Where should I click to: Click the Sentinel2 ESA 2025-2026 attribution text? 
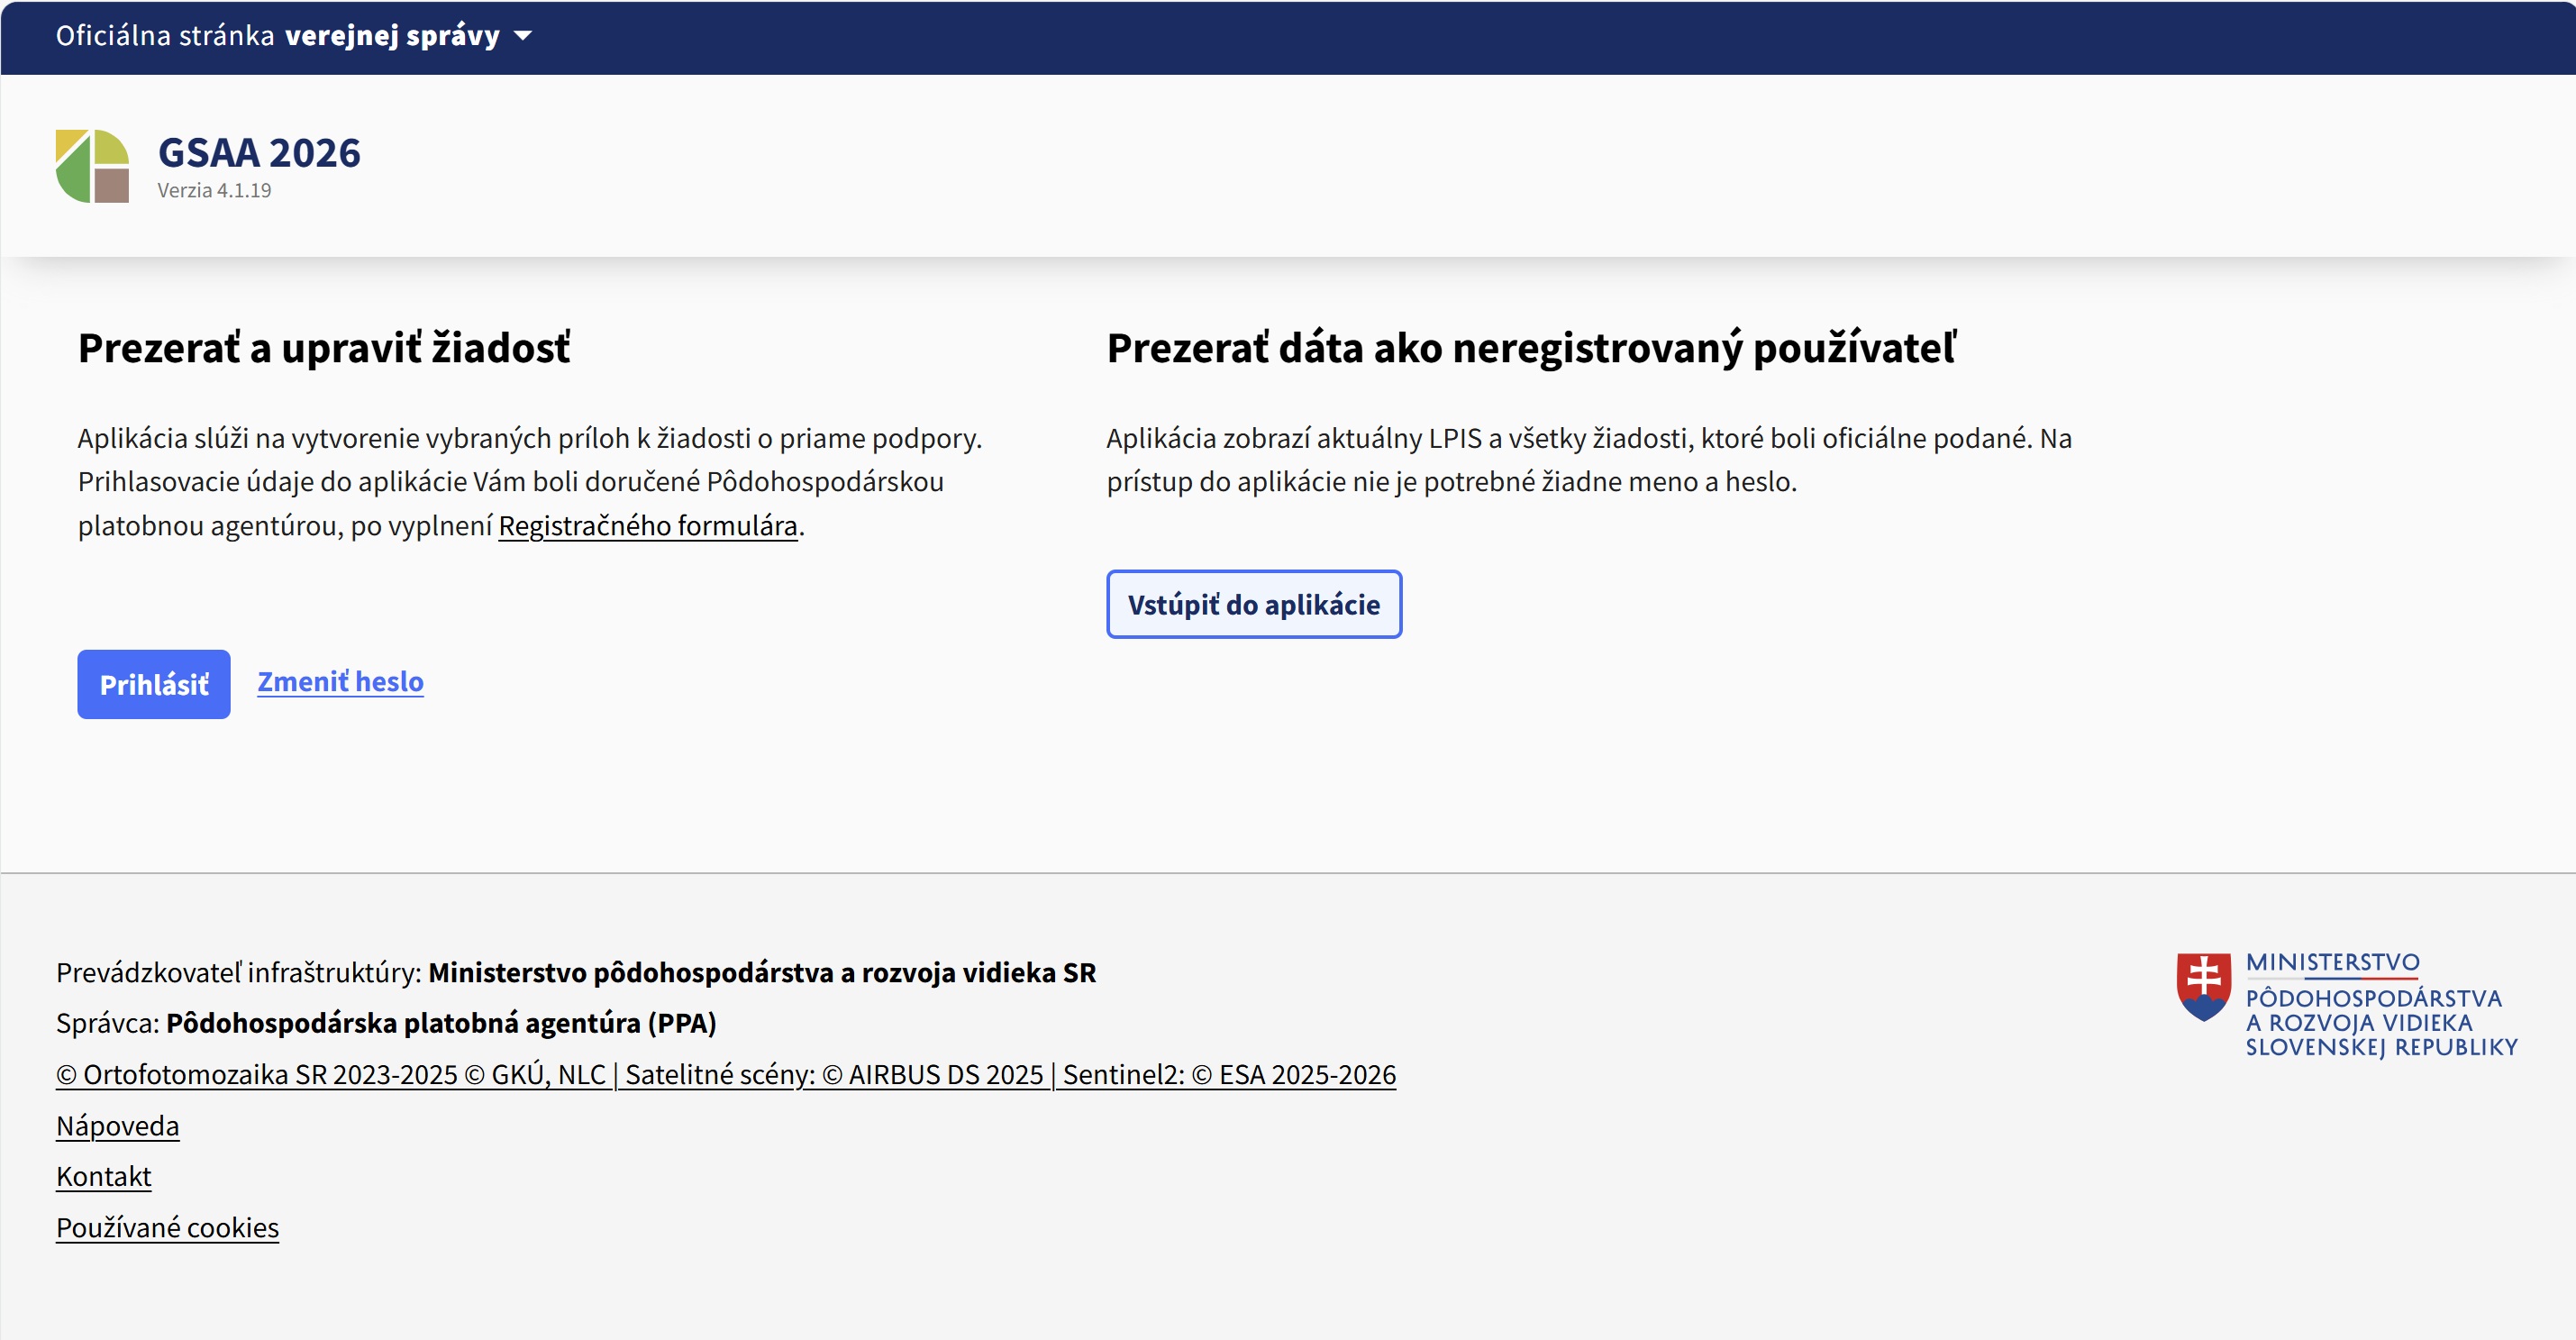point(1228,1074)
